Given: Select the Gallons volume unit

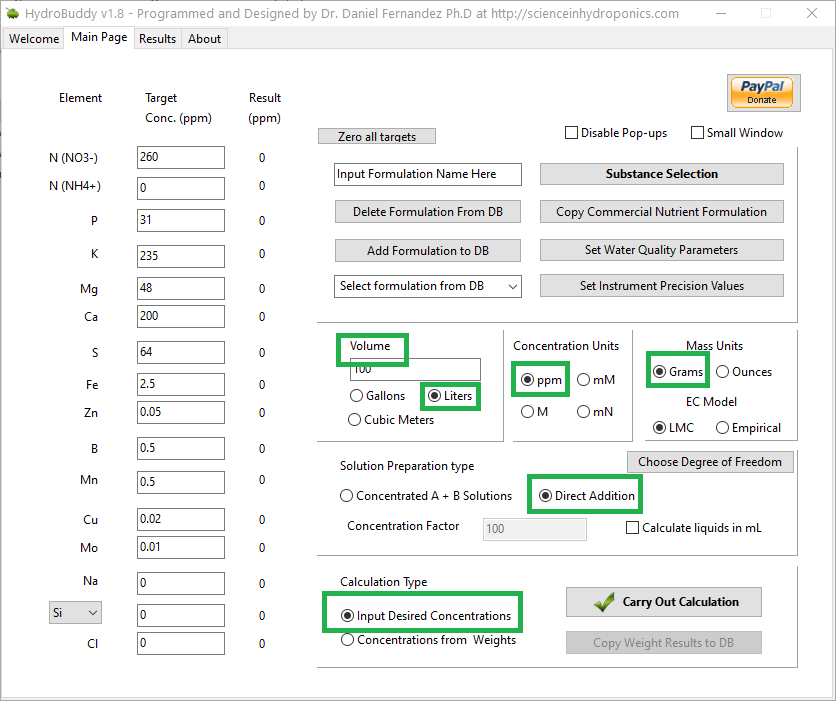Looking at the screenshot, I should click(357, 396).
